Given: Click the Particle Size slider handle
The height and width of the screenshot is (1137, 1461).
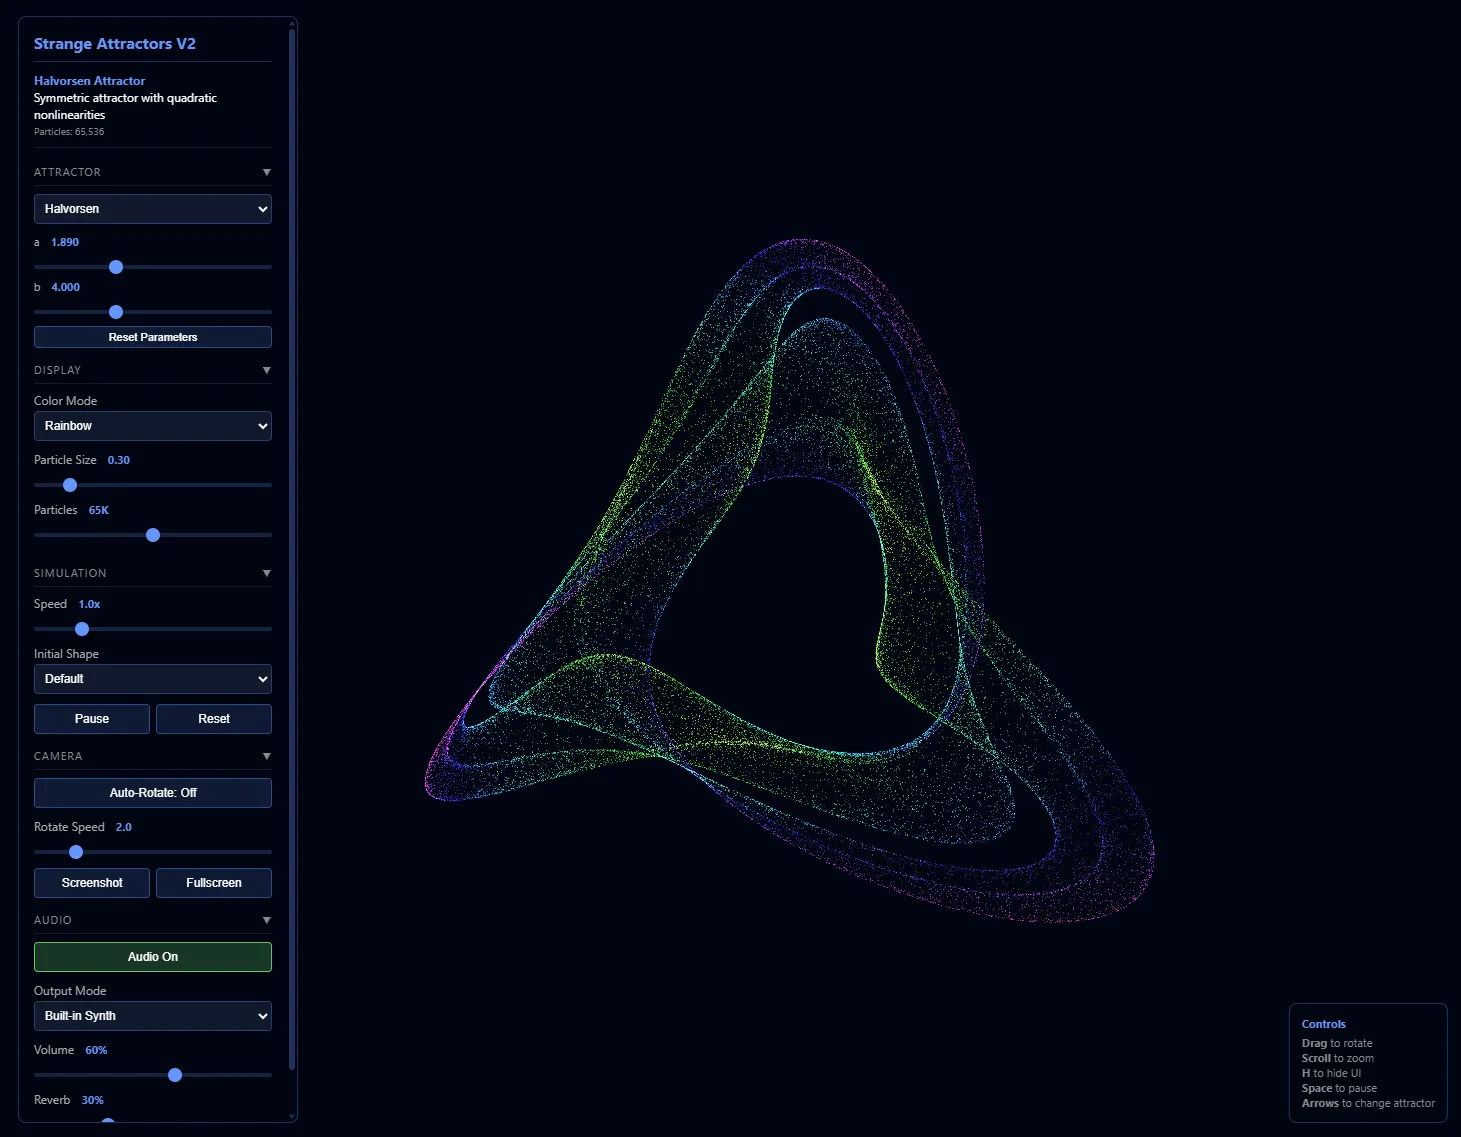Looking at the screenshot, I should pyautogui.click(x=69, y=484).
